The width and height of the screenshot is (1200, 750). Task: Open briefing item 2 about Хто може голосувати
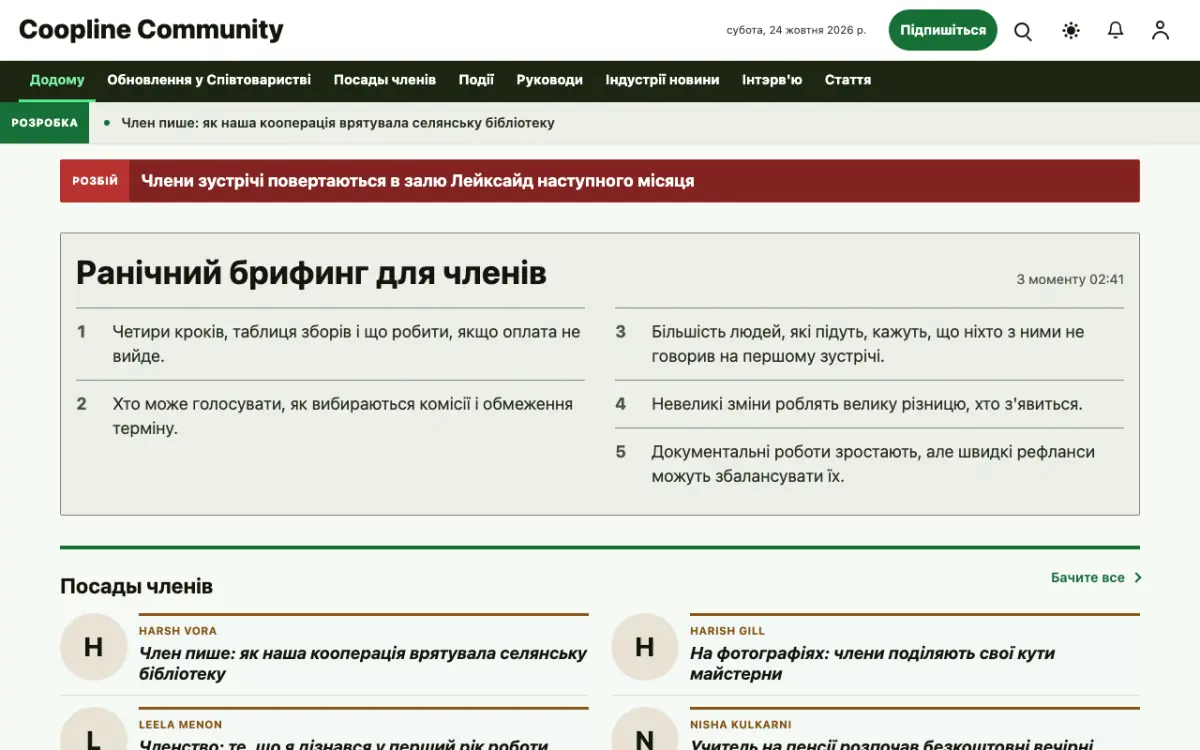pos(330,416)
